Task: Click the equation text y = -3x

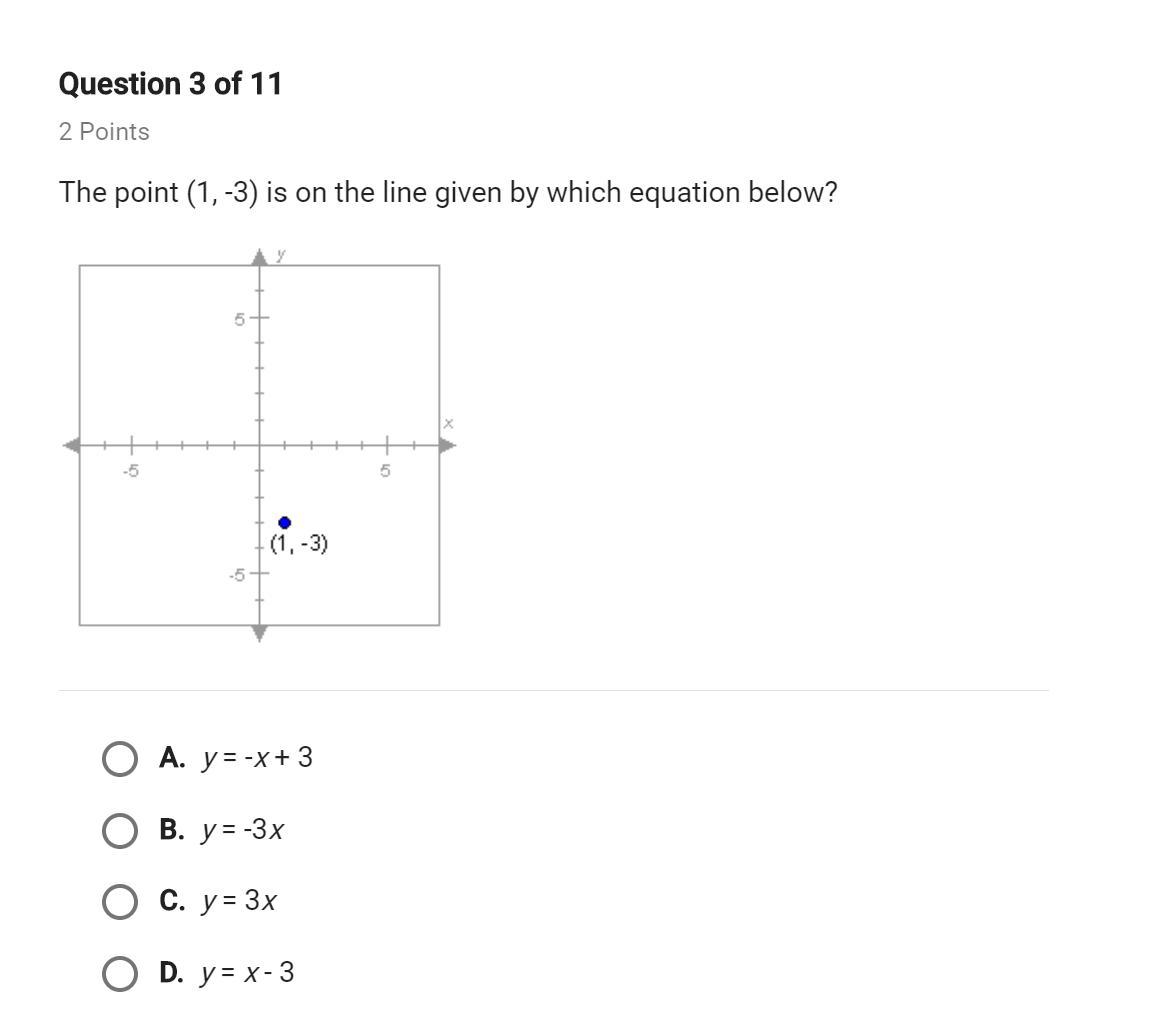Action: 242,830
